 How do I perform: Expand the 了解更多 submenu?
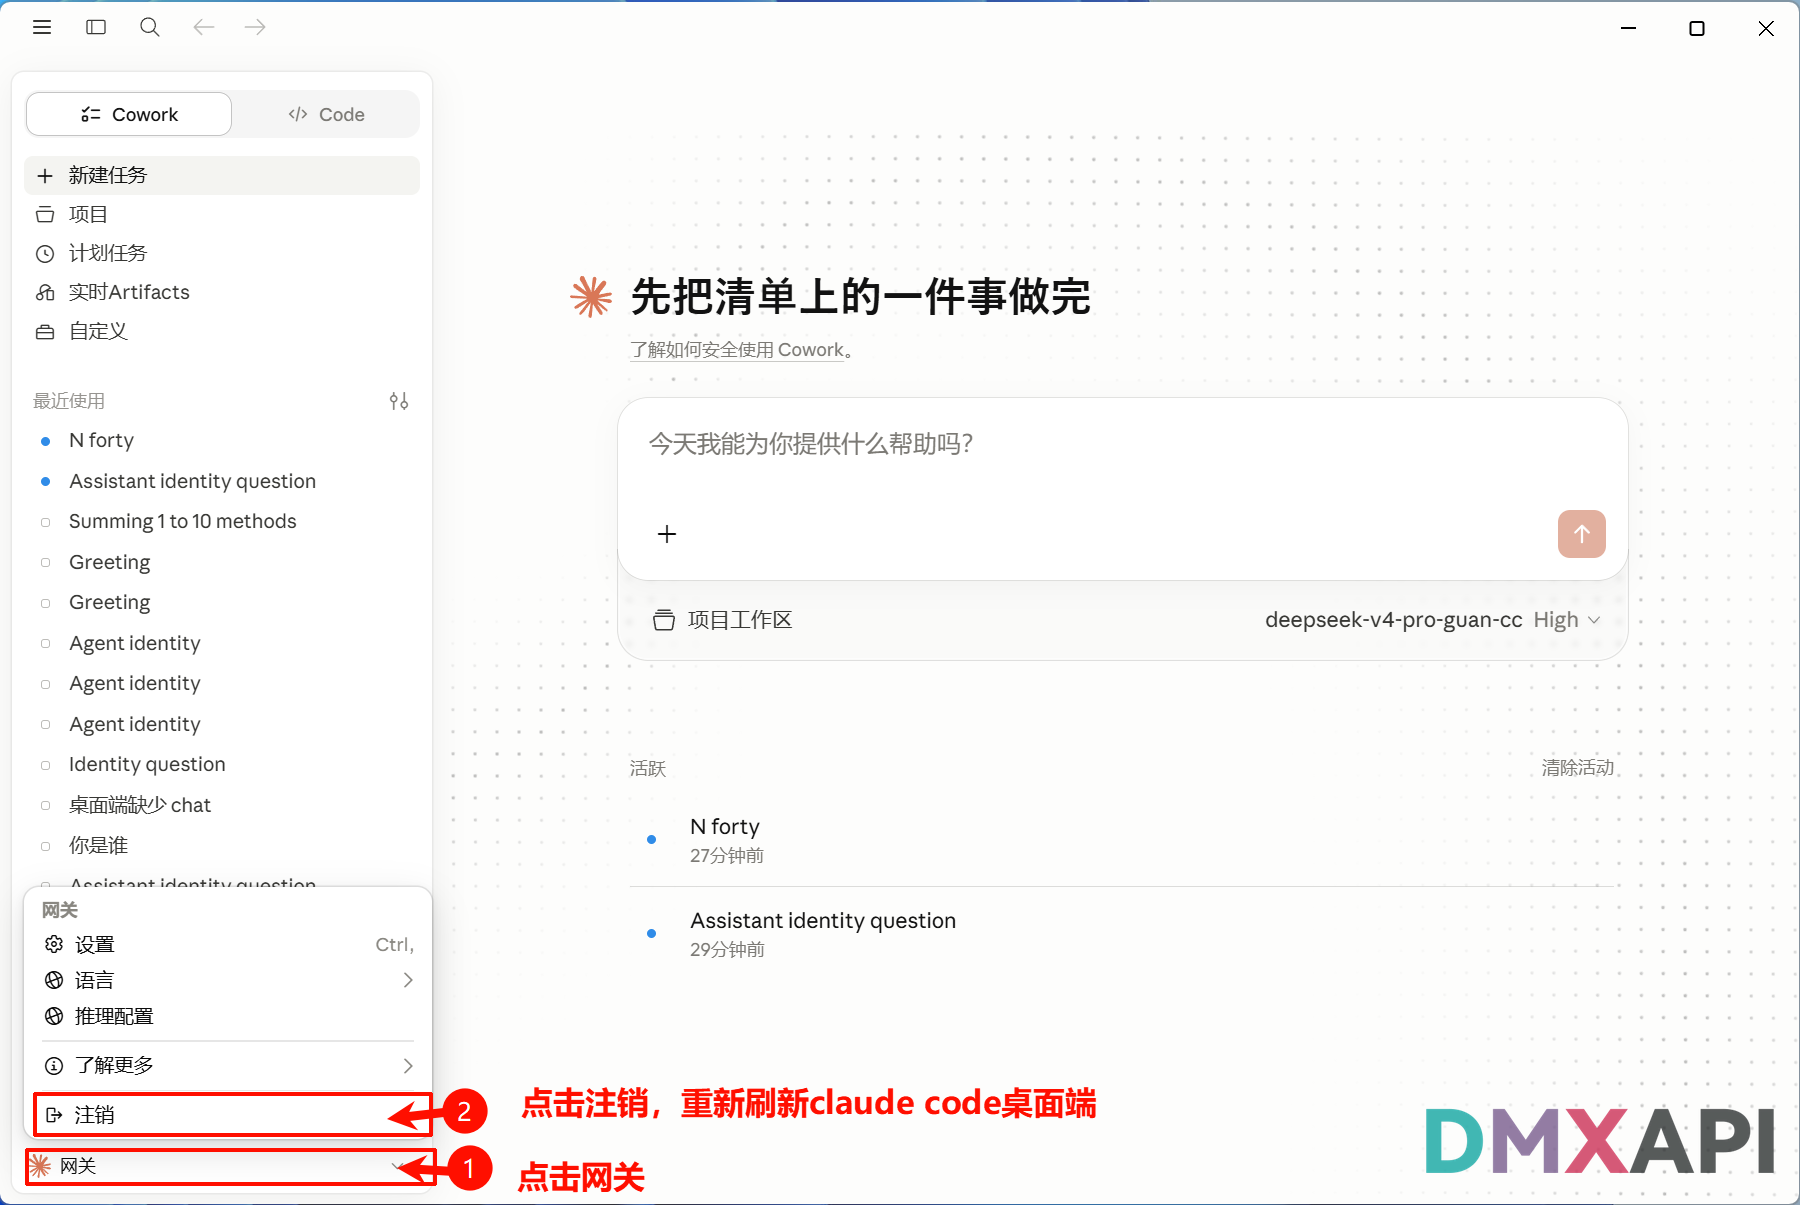click(x=229, y=1065)
